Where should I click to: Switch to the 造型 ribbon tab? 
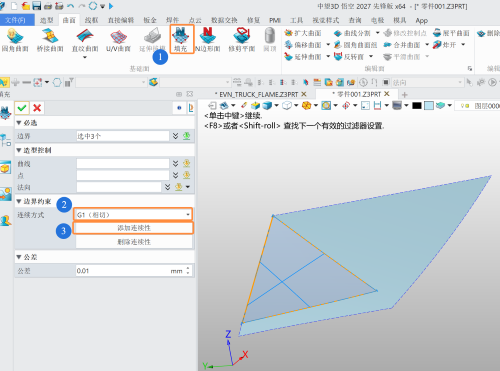tap(46, 20)
